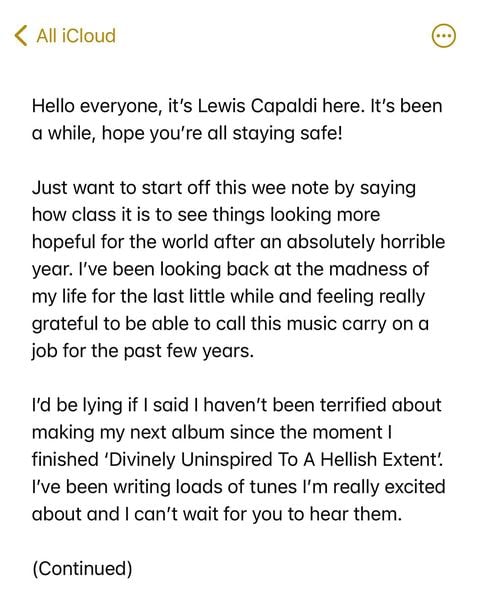This screenshot has height=600, width=480.
Task: Click the line starting 'I'd be lying if'
Action: pos(237,406)
